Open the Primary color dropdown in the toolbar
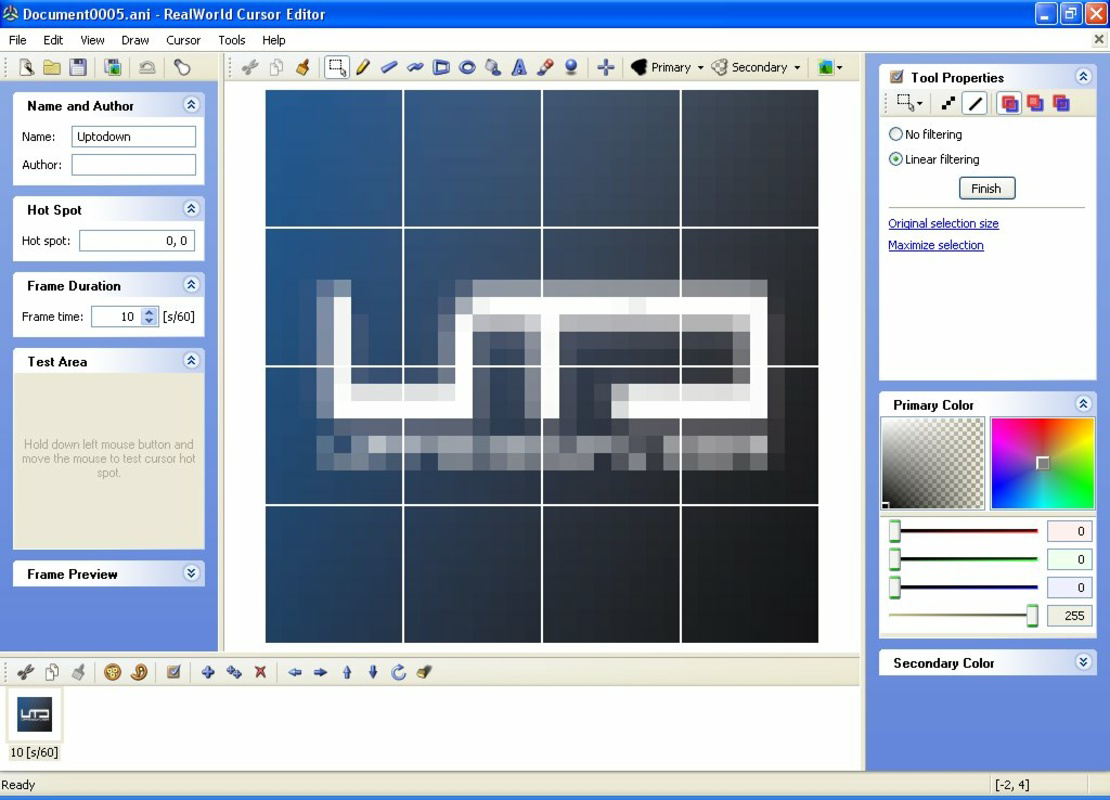This screenshot has height=800, width=1110. click(x=703, y=67)
